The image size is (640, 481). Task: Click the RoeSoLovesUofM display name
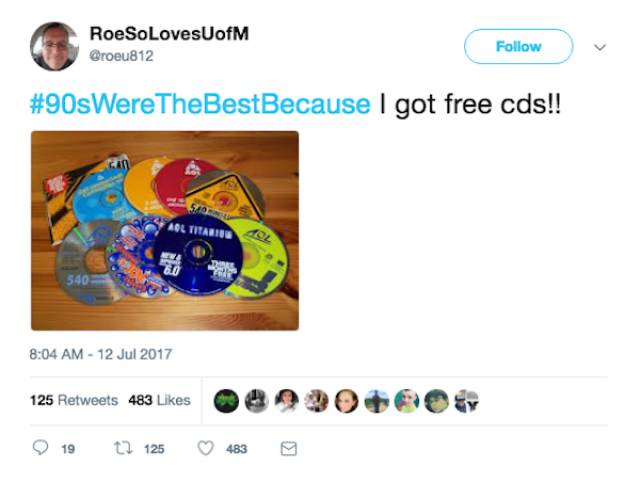point(169,33)
